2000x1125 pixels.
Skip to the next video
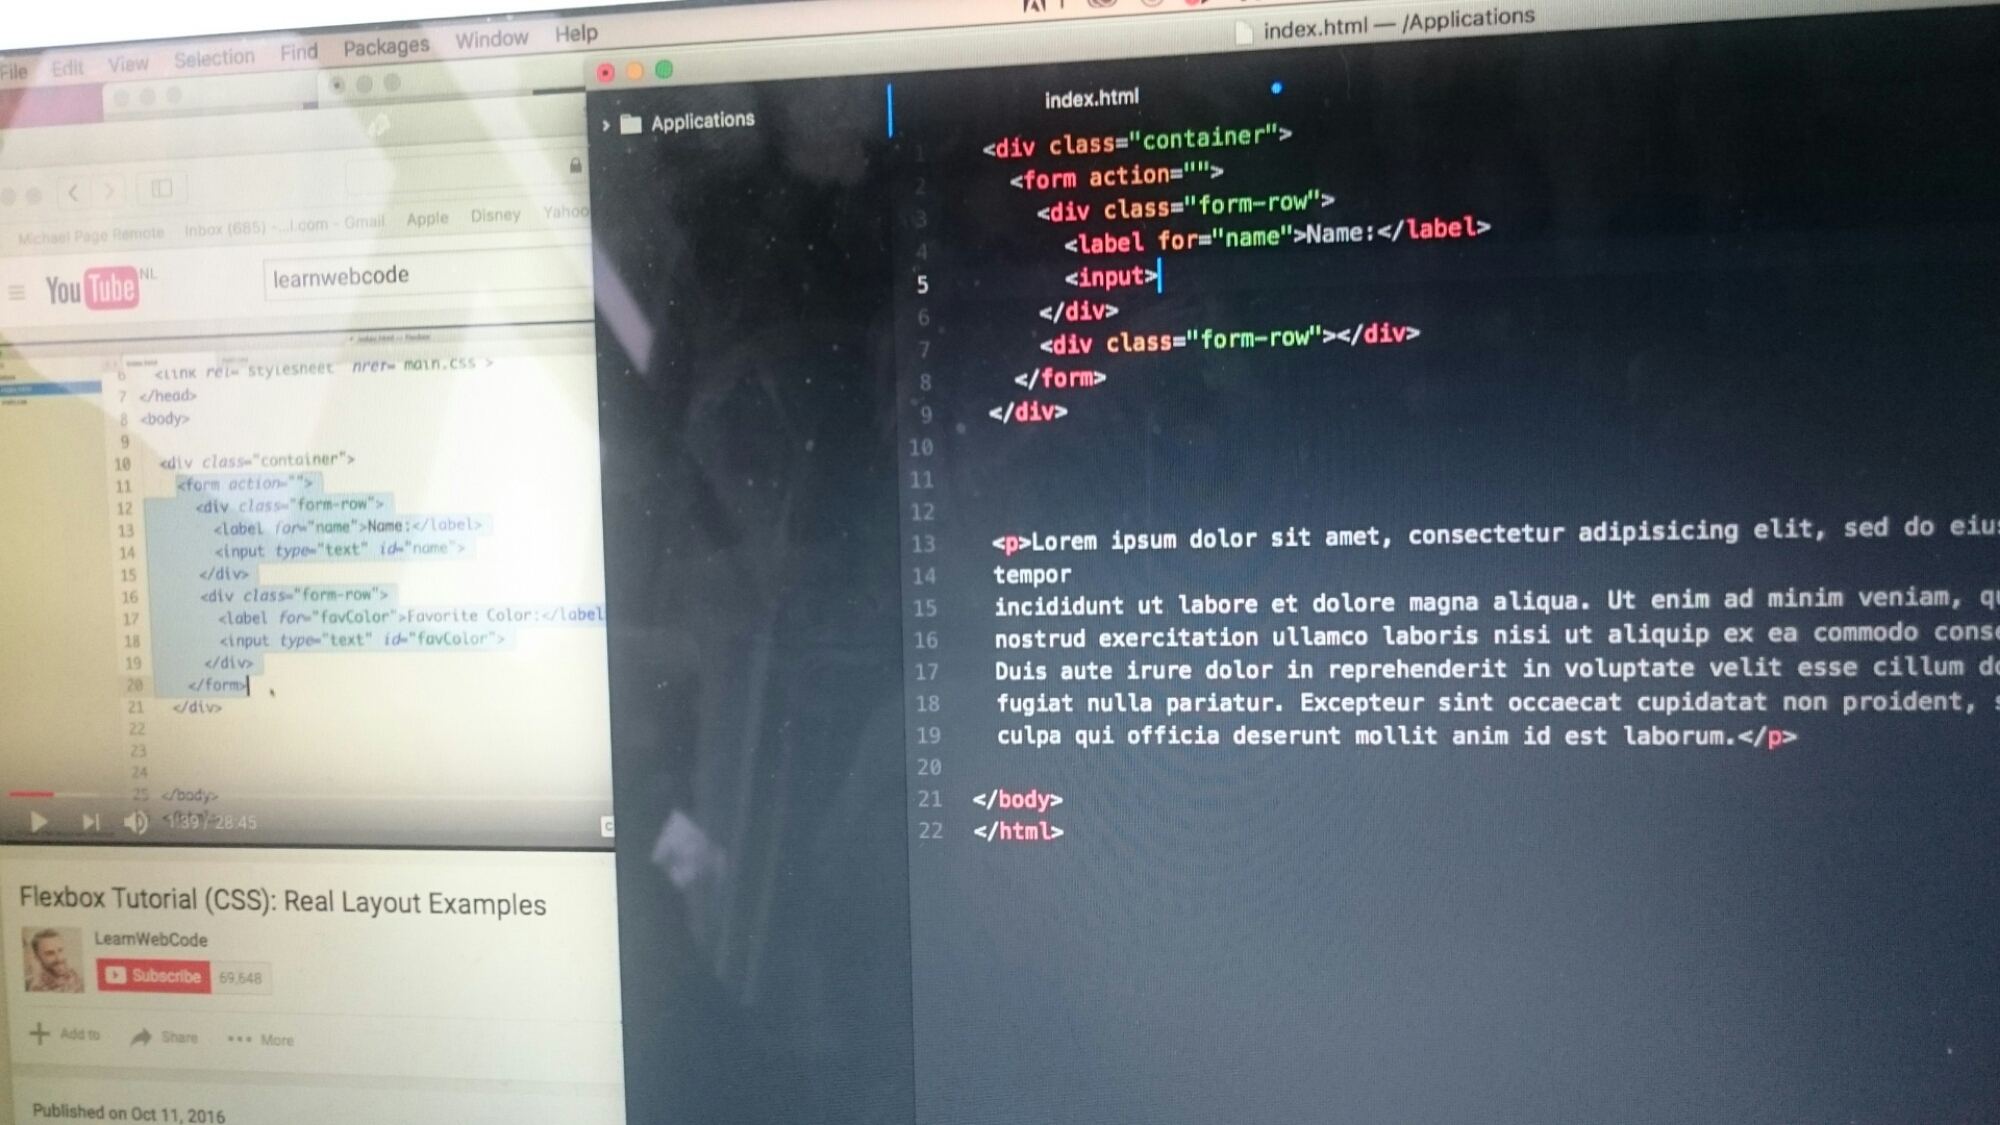tap(90, 822)
